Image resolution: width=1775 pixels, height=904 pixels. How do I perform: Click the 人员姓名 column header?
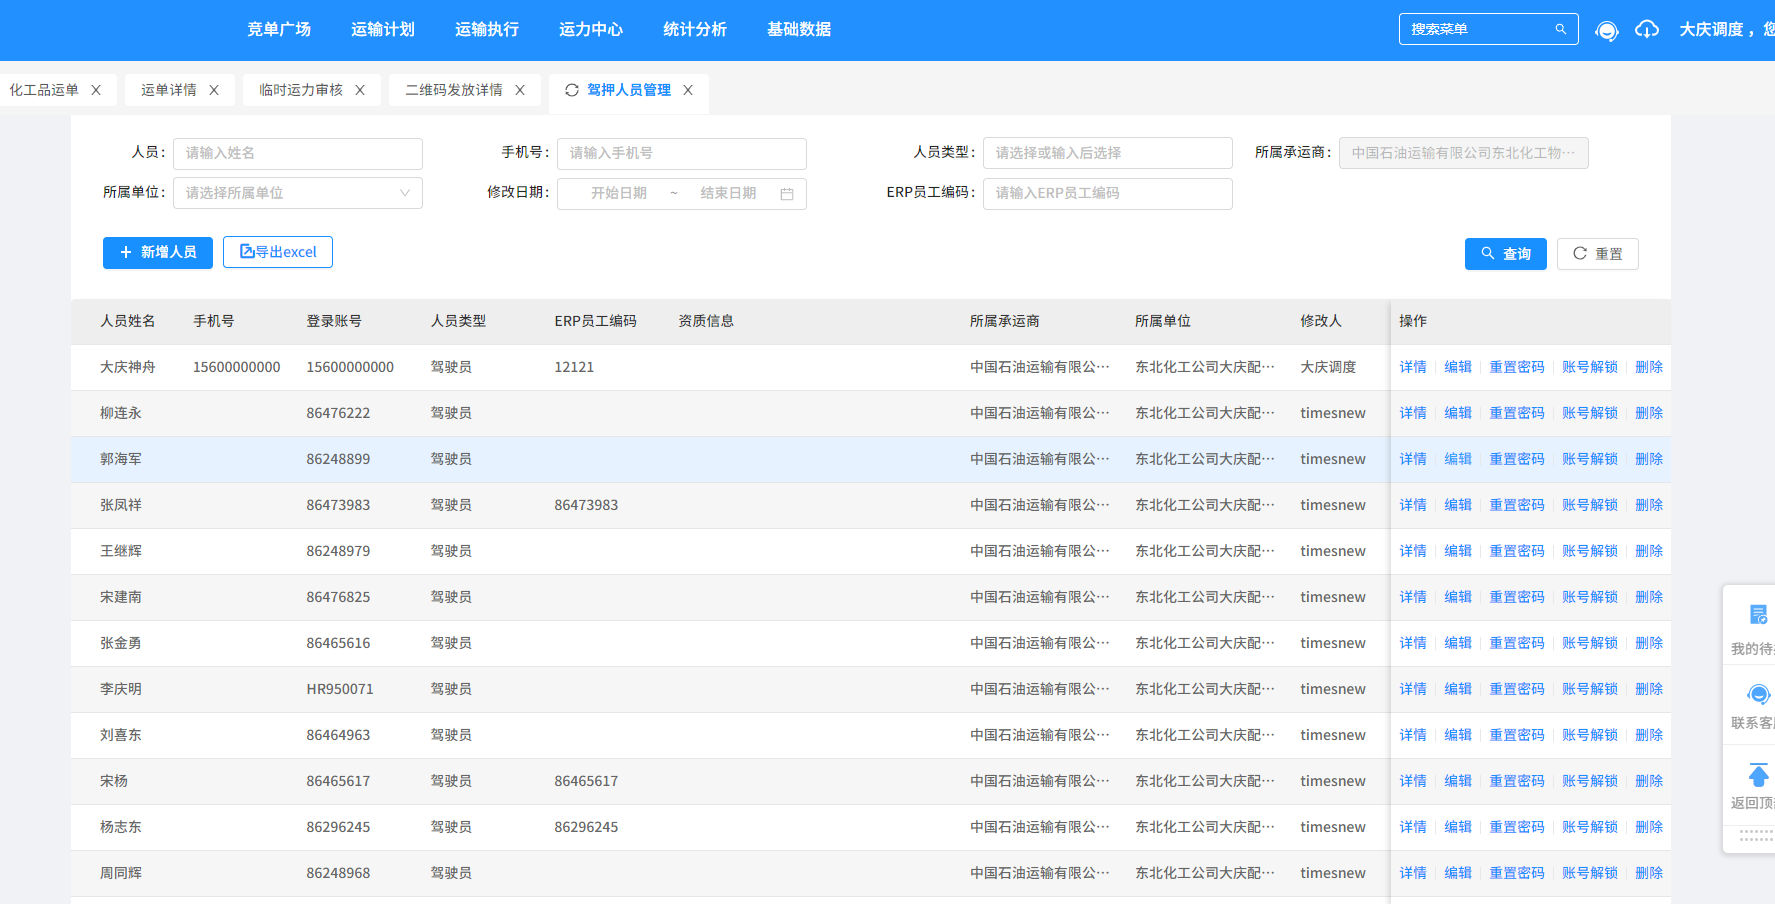(128, 321)
